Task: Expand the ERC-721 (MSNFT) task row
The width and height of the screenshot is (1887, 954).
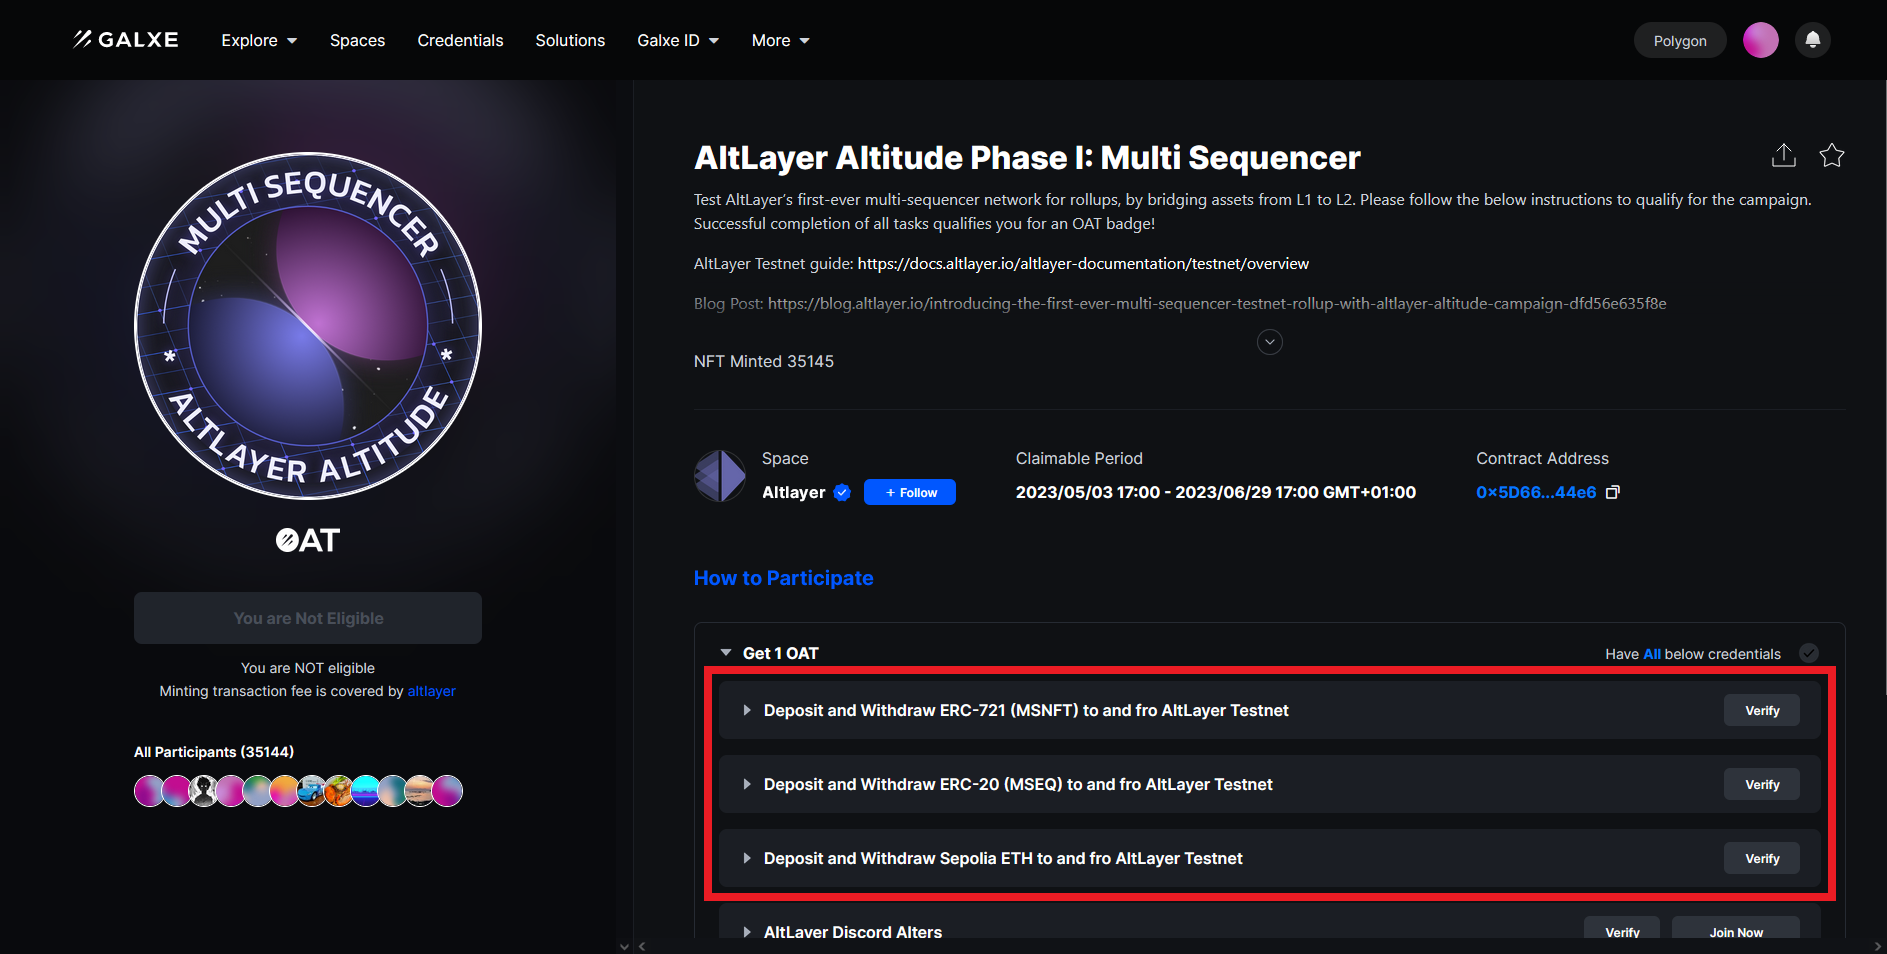Action: 747,710
